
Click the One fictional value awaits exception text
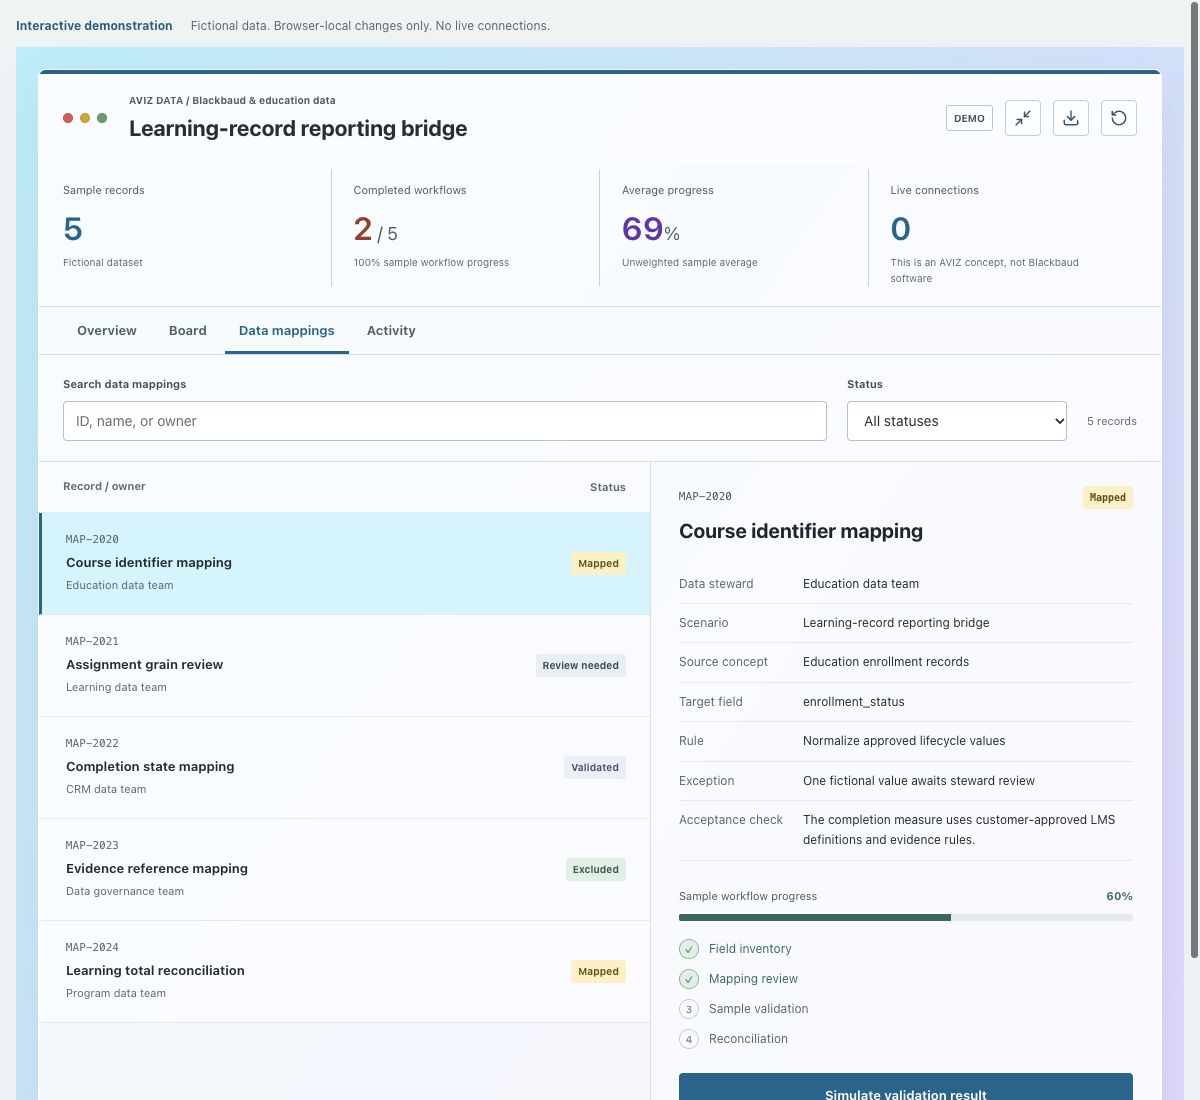(x=919, y=781)
